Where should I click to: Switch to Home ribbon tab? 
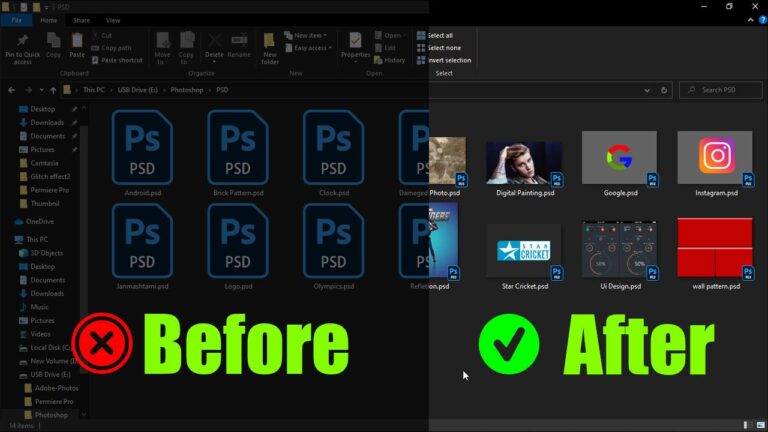(48, 20)
